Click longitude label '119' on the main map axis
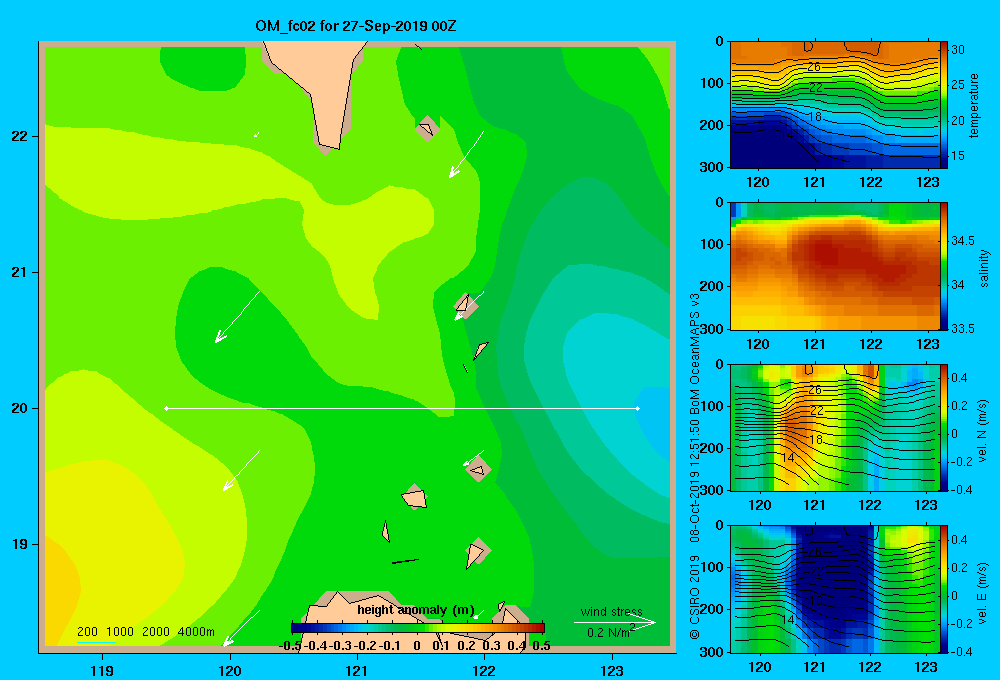This screenshot has width=1000, height=680. tap(102, 670)
